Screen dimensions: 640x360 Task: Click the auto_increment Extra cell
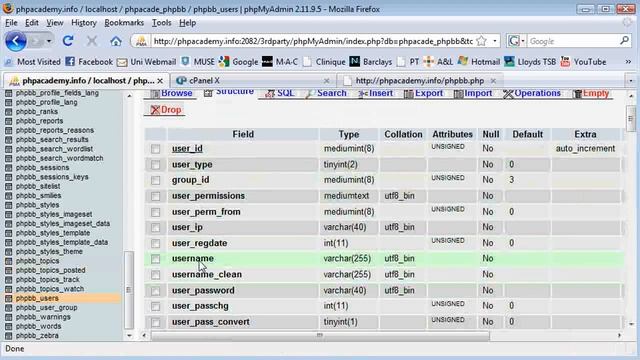point(585,149)
